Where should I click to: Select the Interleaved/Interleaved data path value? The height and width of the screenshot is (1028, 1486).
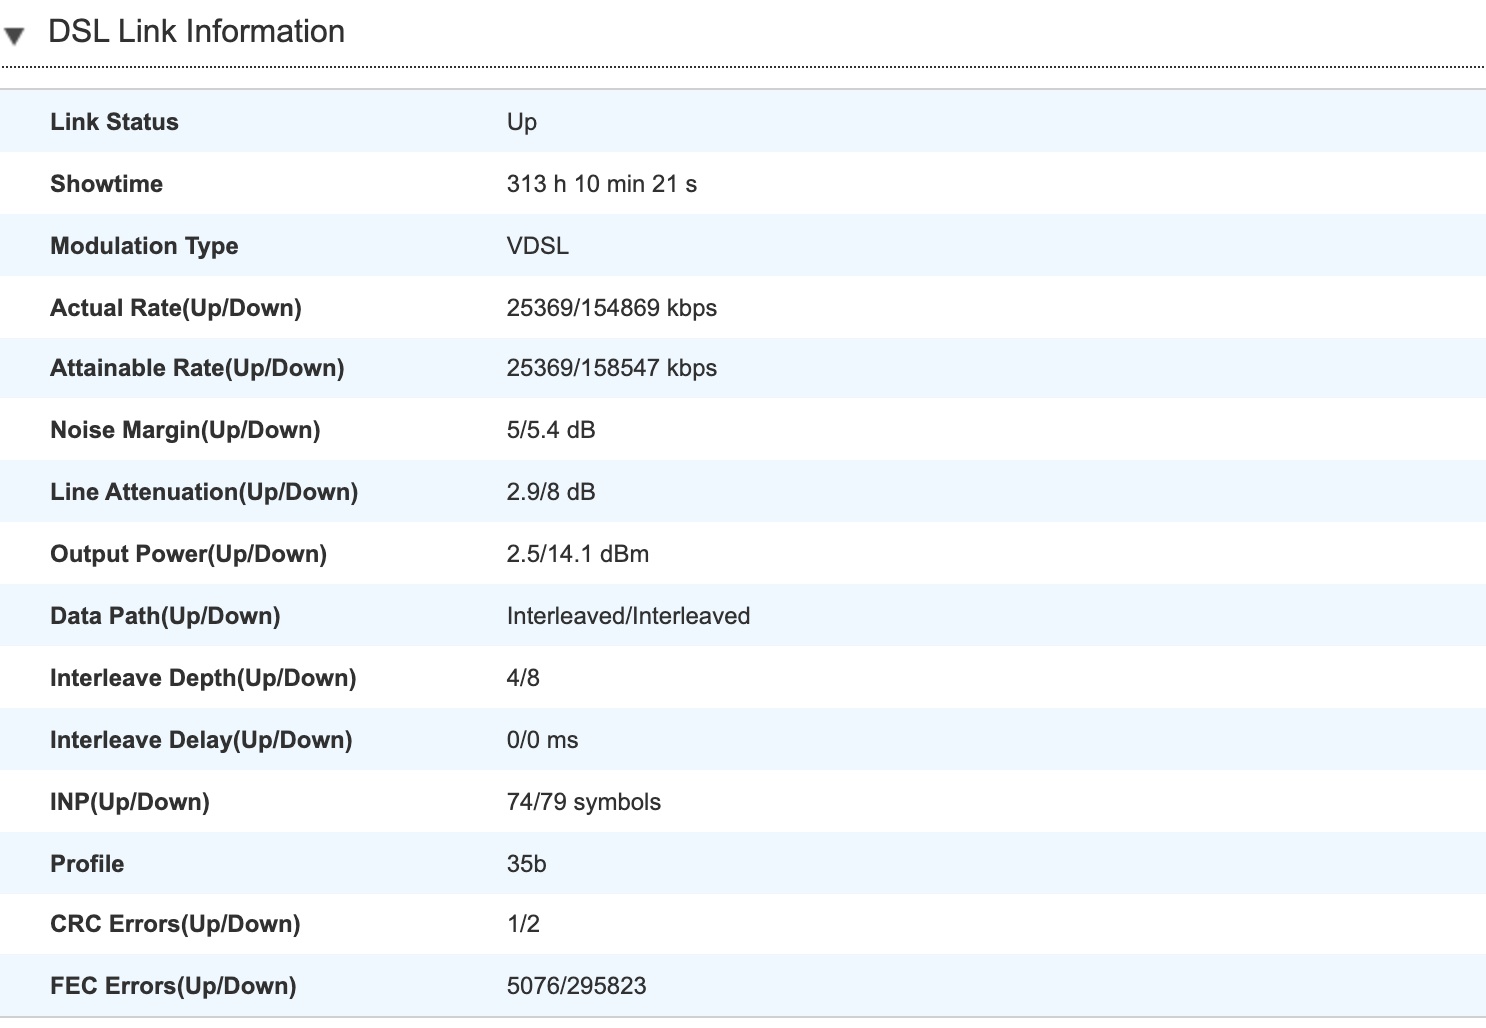coord(628,616)
